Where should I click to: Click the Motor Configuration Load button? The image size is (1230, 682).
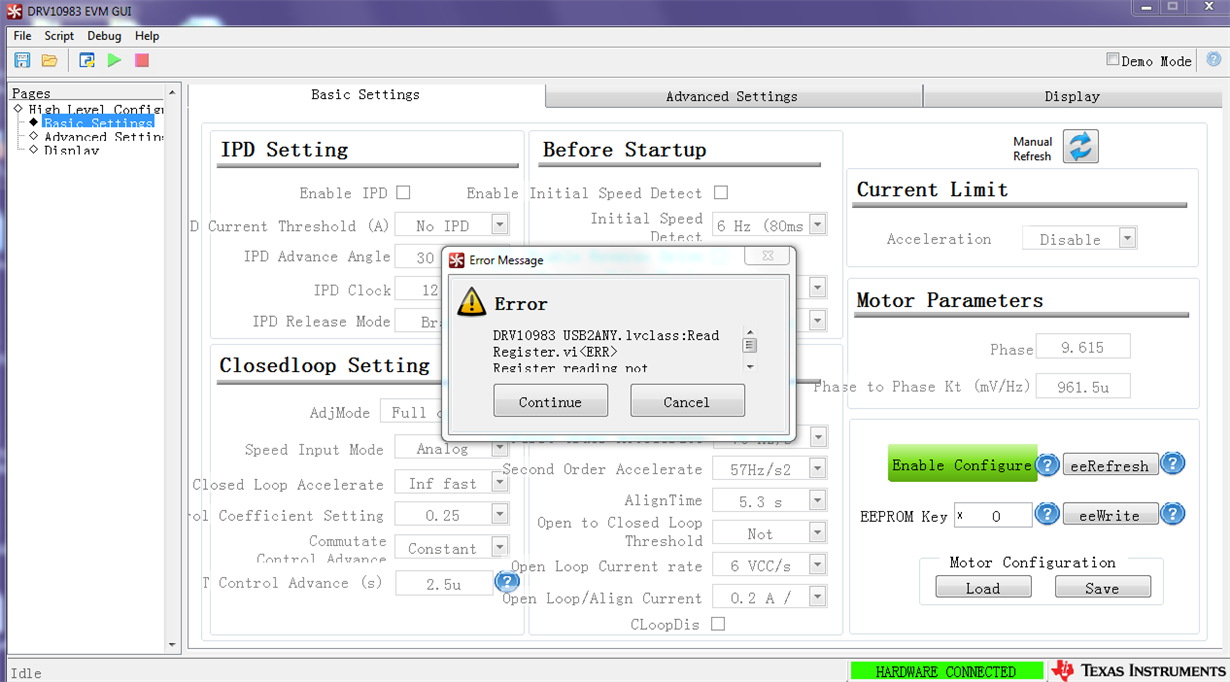[x=983, y=587]
